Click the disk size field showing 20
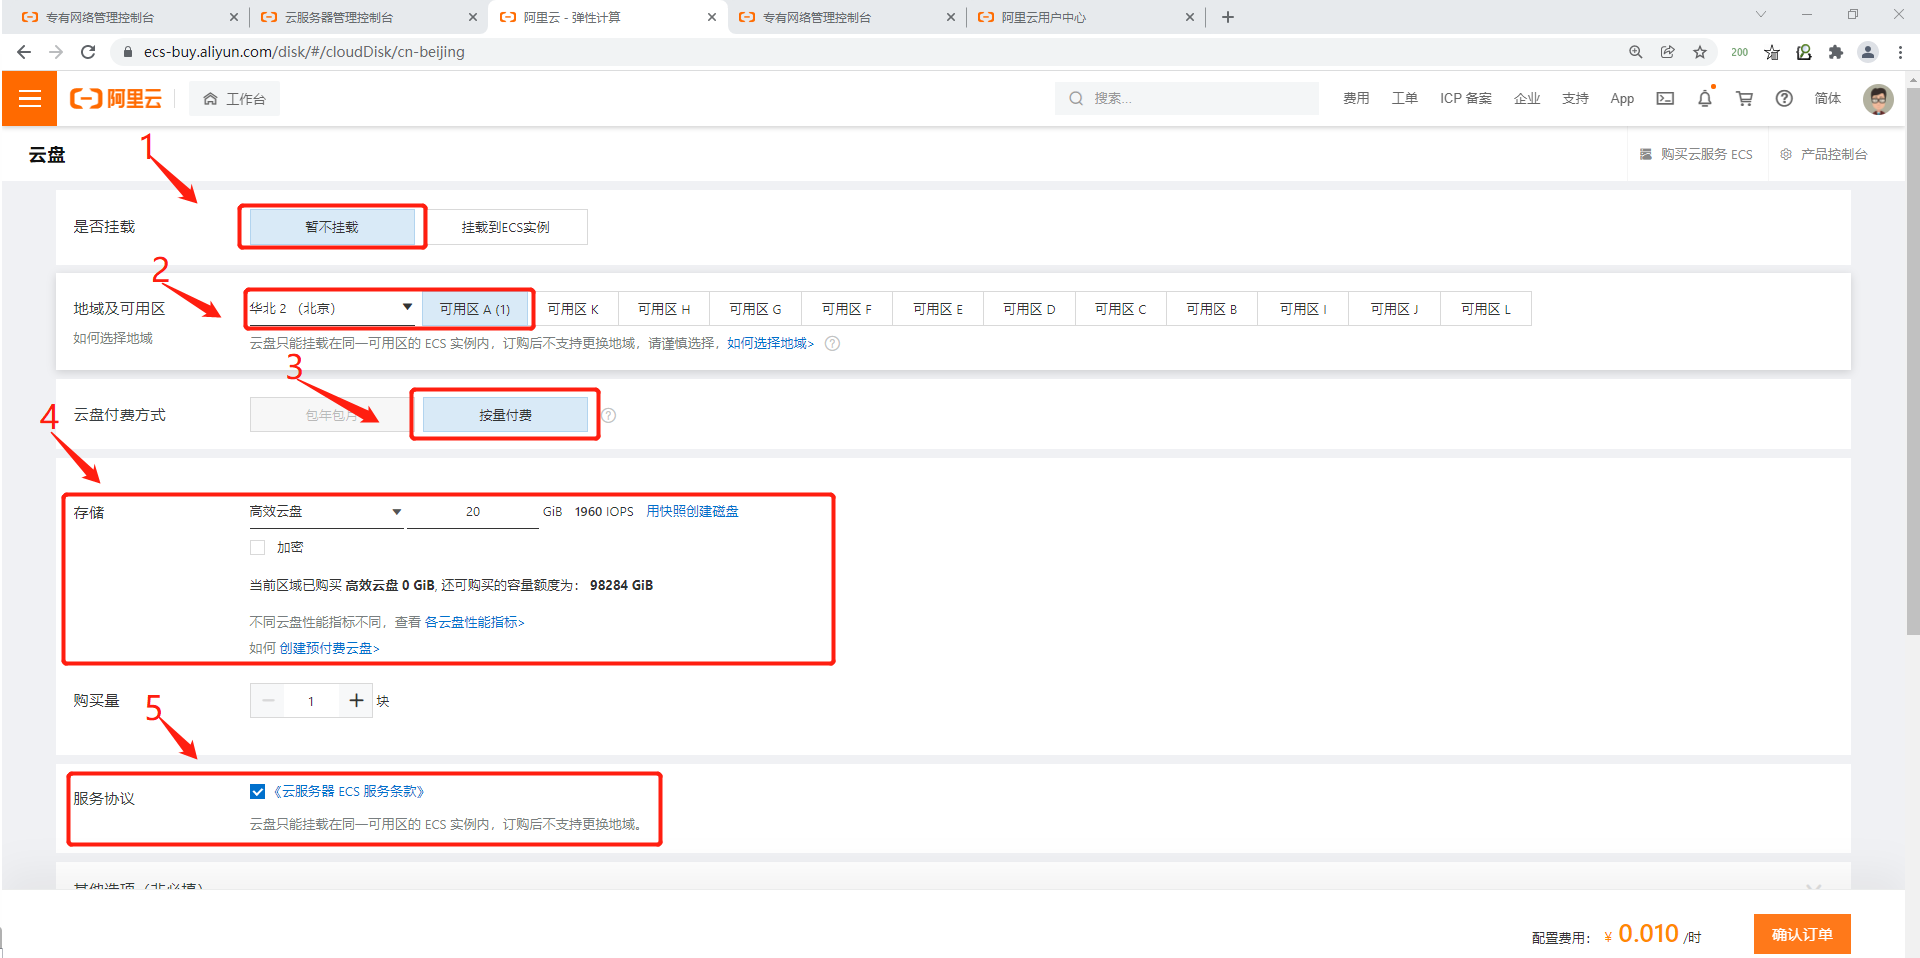The image size is (1920, 958). click(473, 511)
